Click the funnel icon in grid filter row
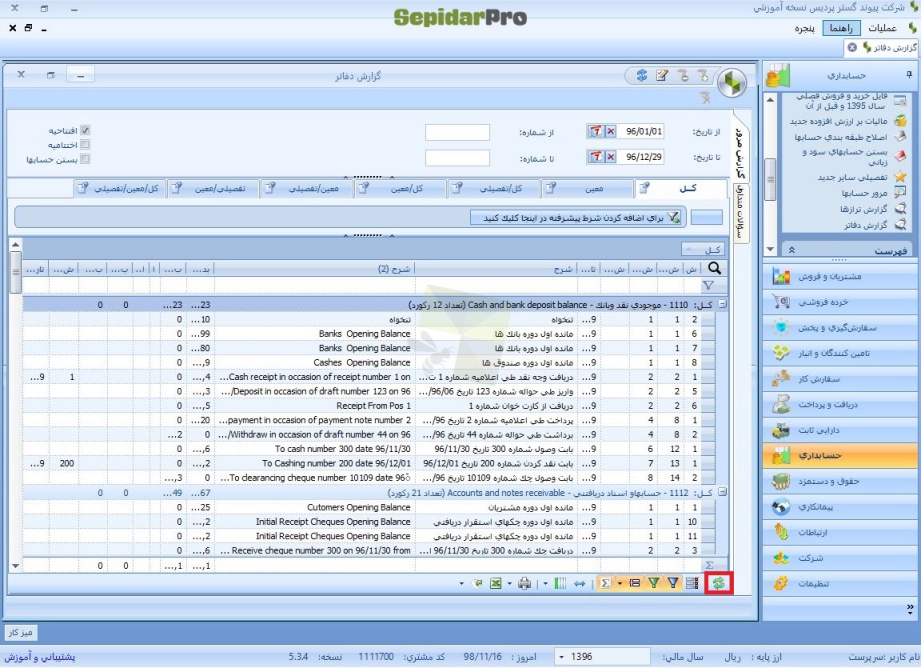Screen dimensions: 921x668 708,286
